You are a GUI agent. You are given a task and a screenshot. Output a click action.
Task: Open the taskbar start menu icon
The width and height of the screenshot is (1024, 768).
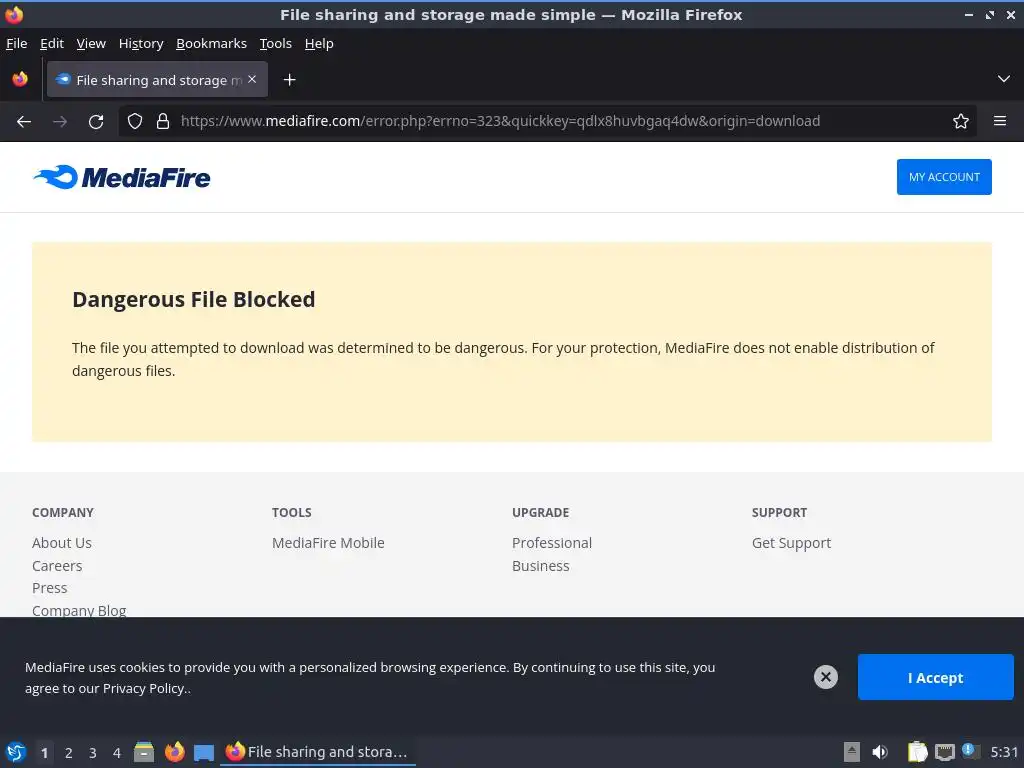[x=16, y=752]
